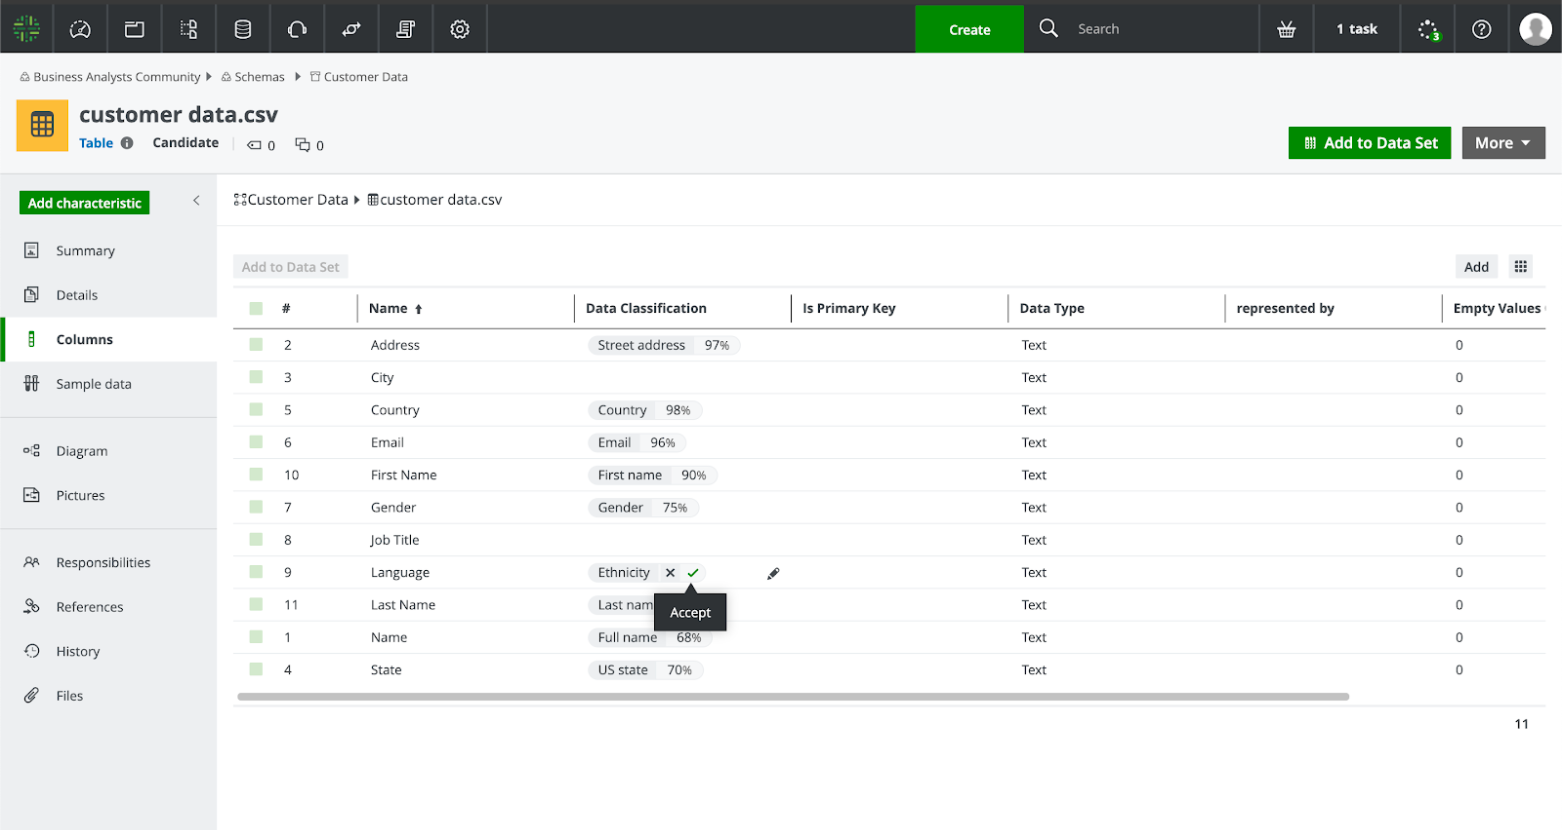Image resolution: width=1564 pixels, height=830 pixels.
Task: Open the grid view options icon beside Add
Action: (1521, 266)
